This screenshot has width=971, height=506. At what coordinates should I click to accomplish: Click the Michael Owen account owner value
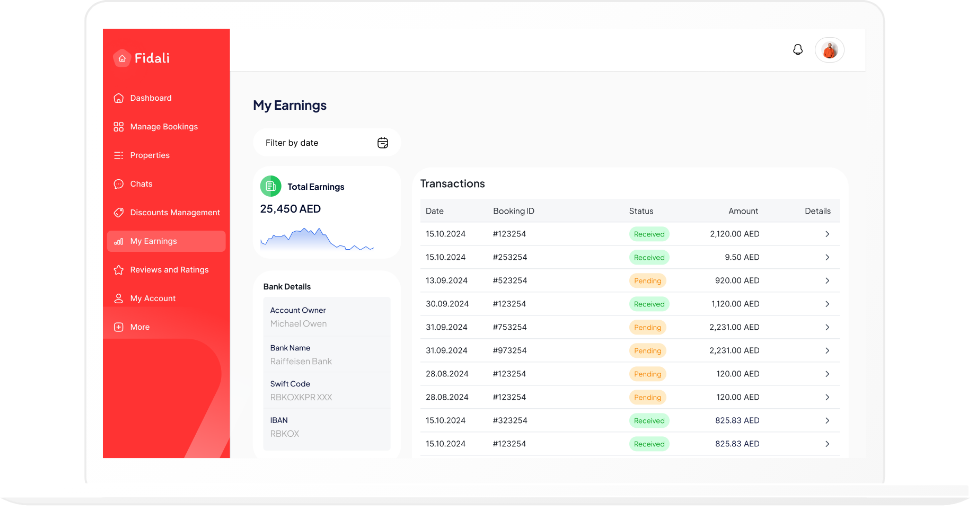(x=298, y=324)
